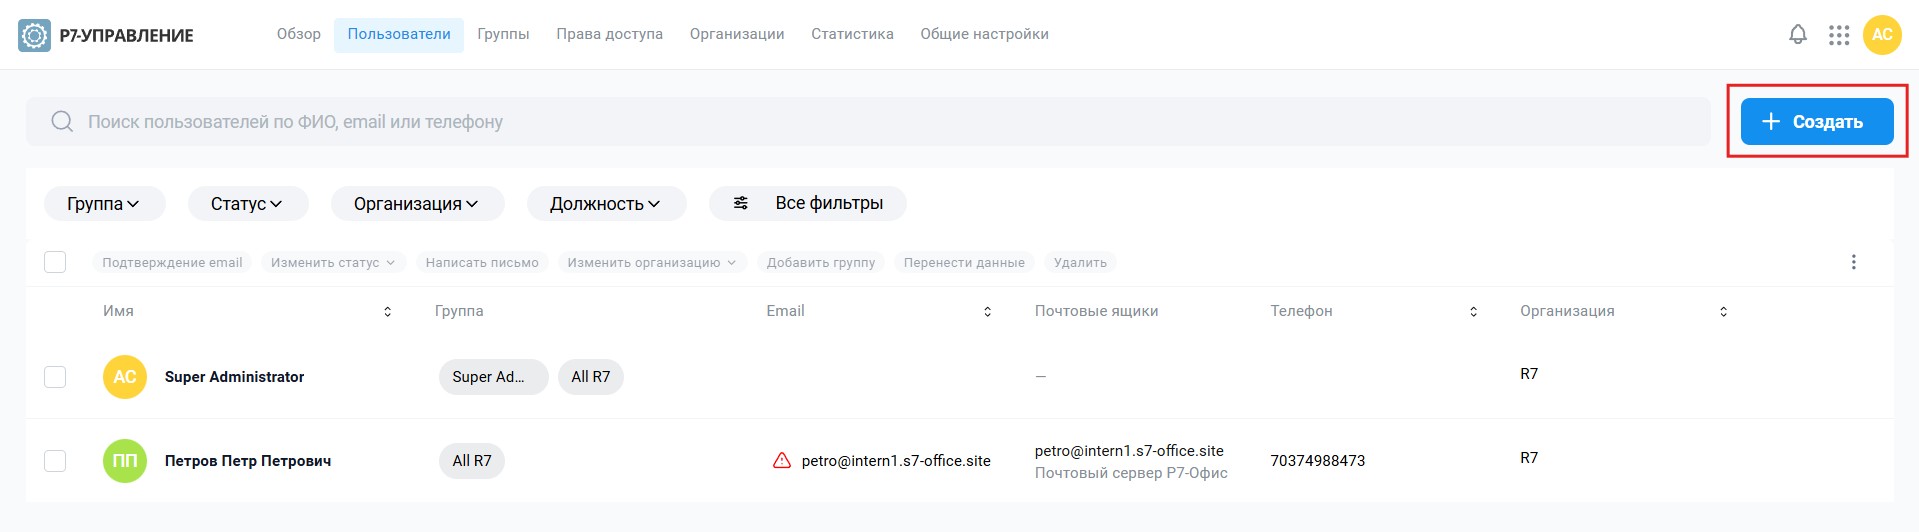Click the email warning triangle icon
Image resolution: width=1919 pixels, height=532 pixels.
[782, 461]
